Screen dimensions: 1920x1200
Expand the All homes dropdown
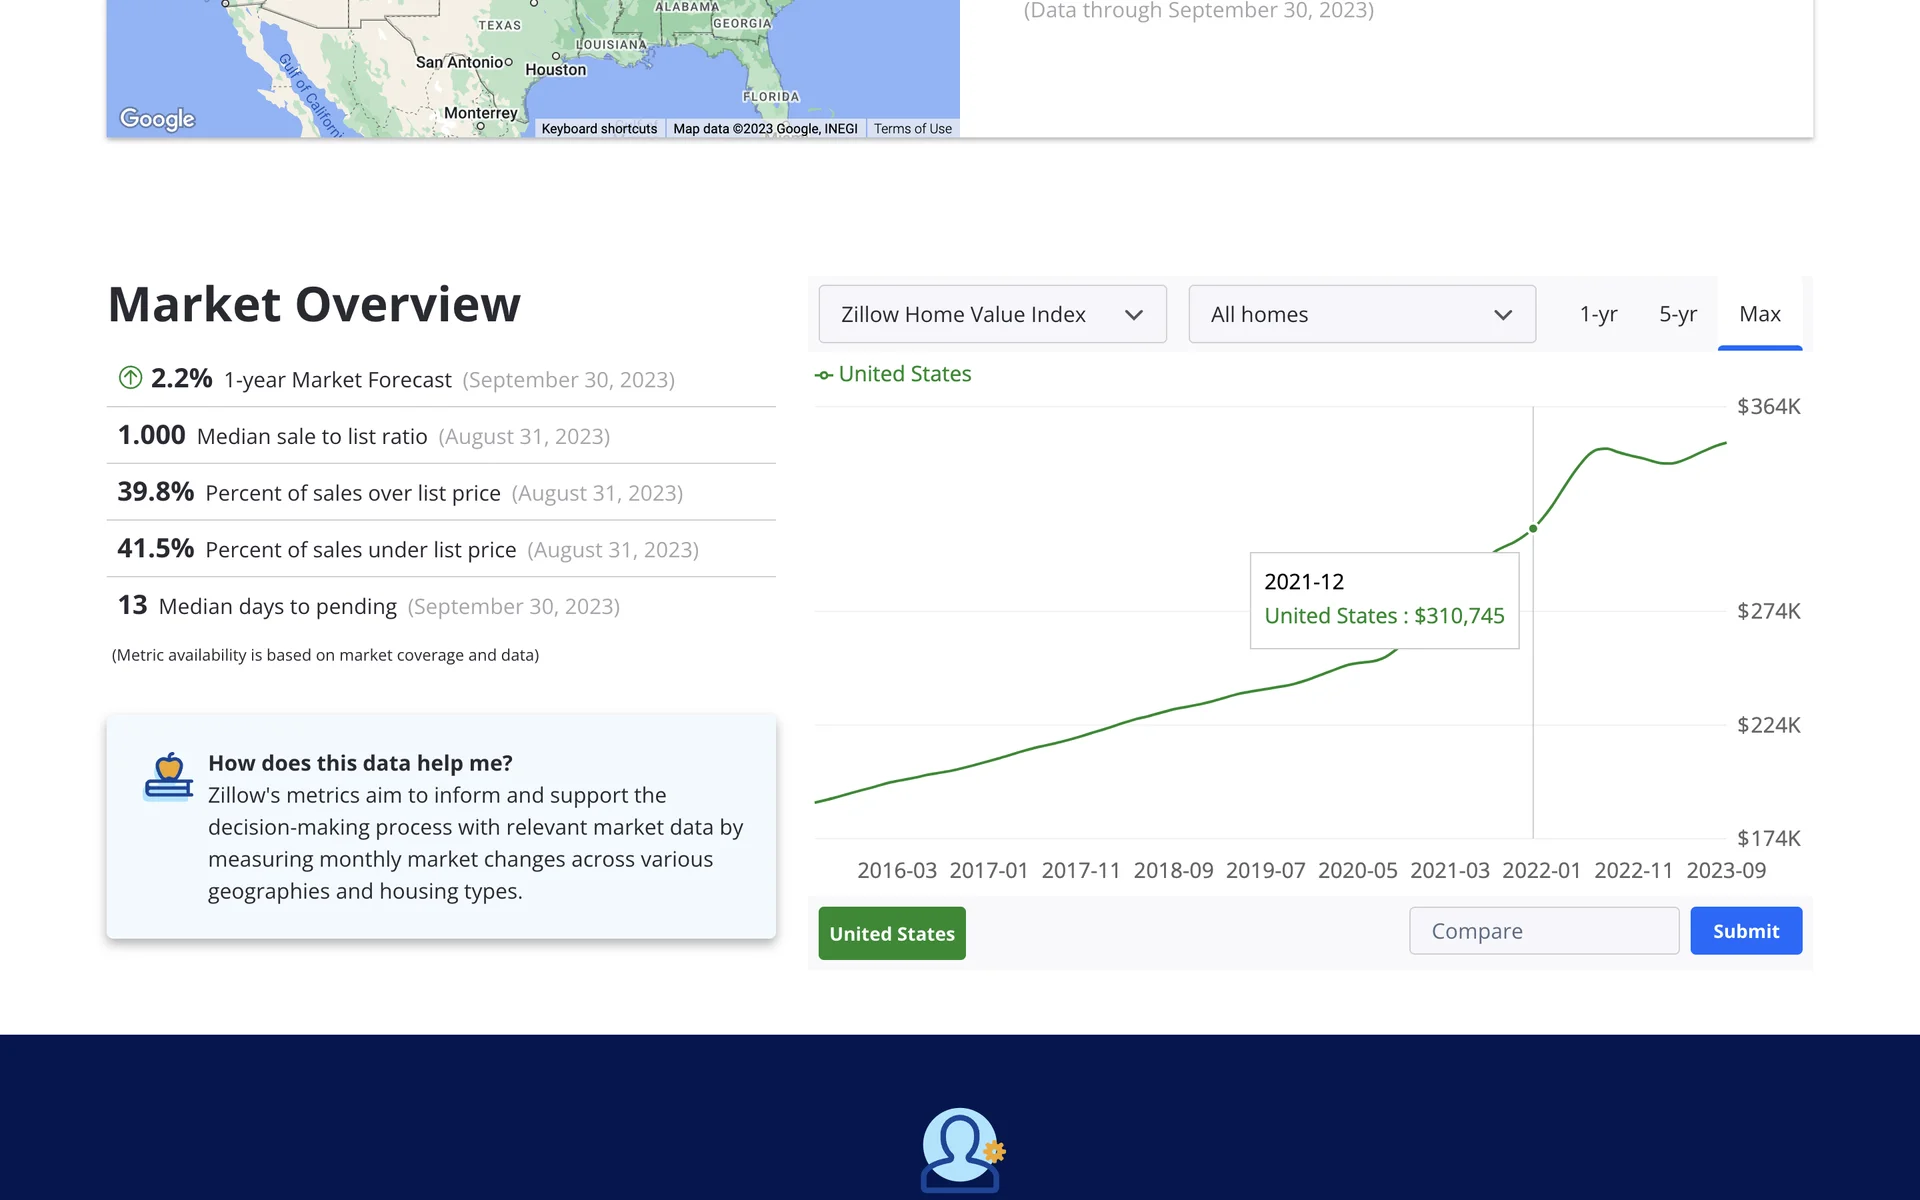[x=1361, y=314]
